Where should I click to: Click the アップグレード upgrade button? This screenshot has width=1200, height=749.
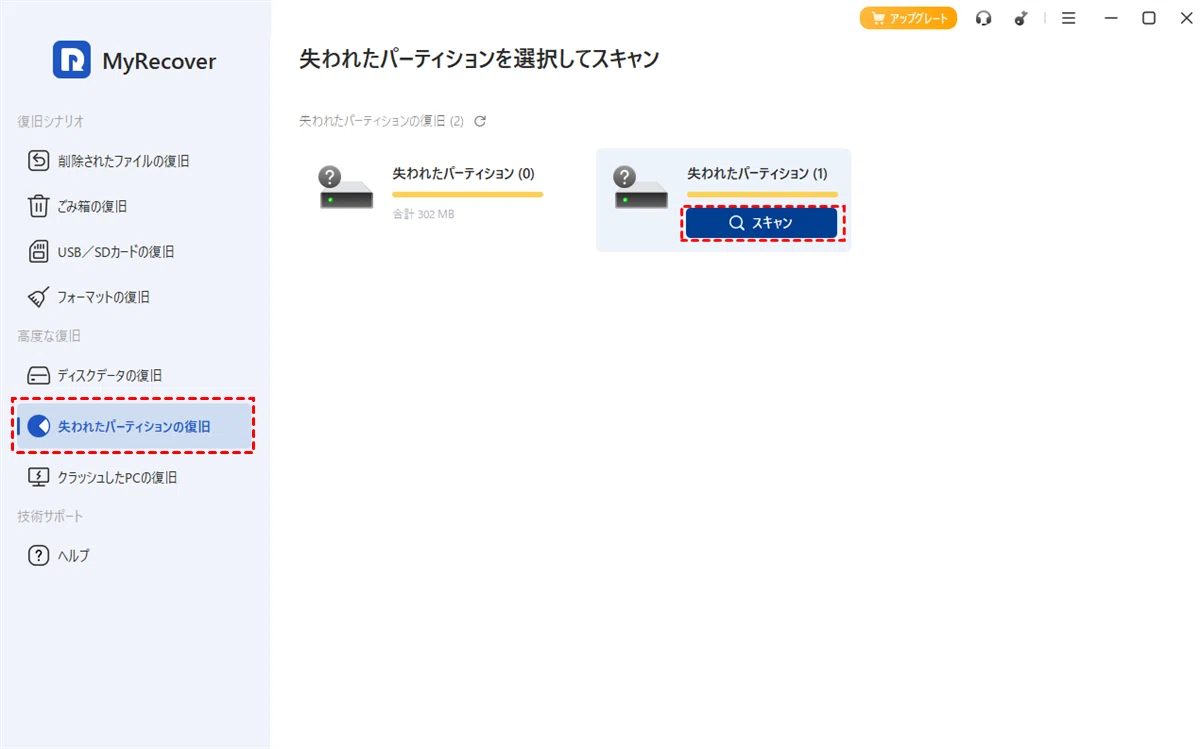click(x=908, y=18)
